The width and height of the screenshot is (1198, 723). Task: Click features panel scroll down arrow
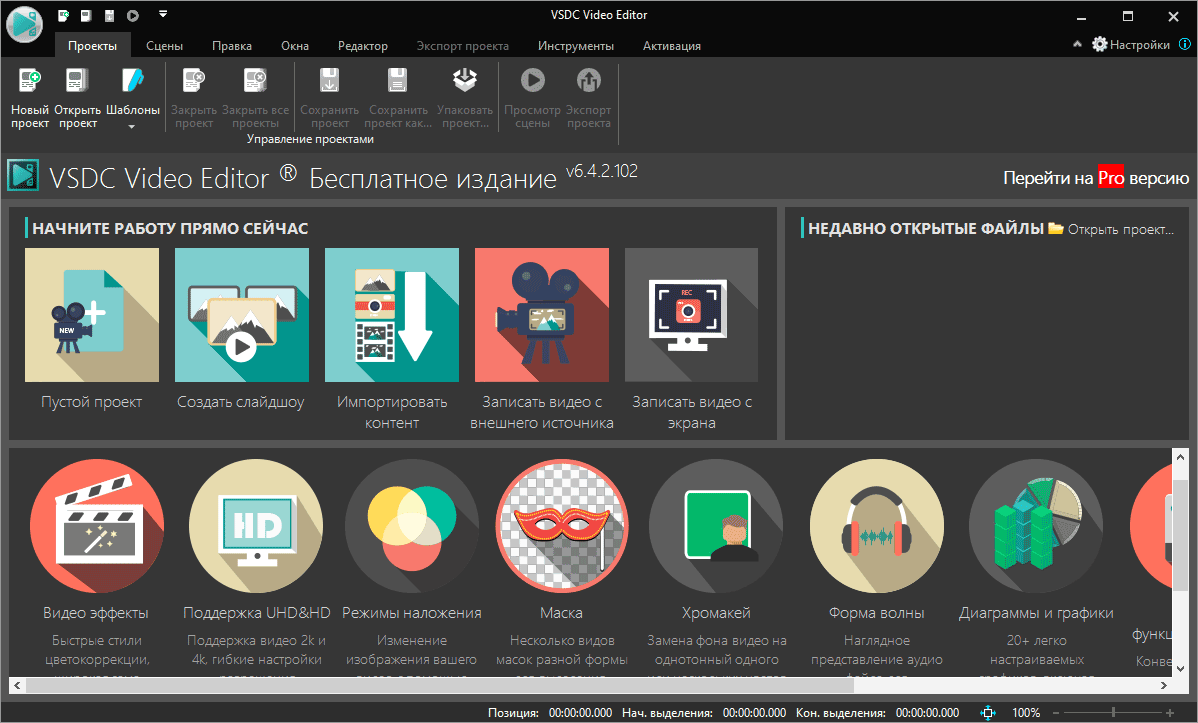click(1180, 669)
